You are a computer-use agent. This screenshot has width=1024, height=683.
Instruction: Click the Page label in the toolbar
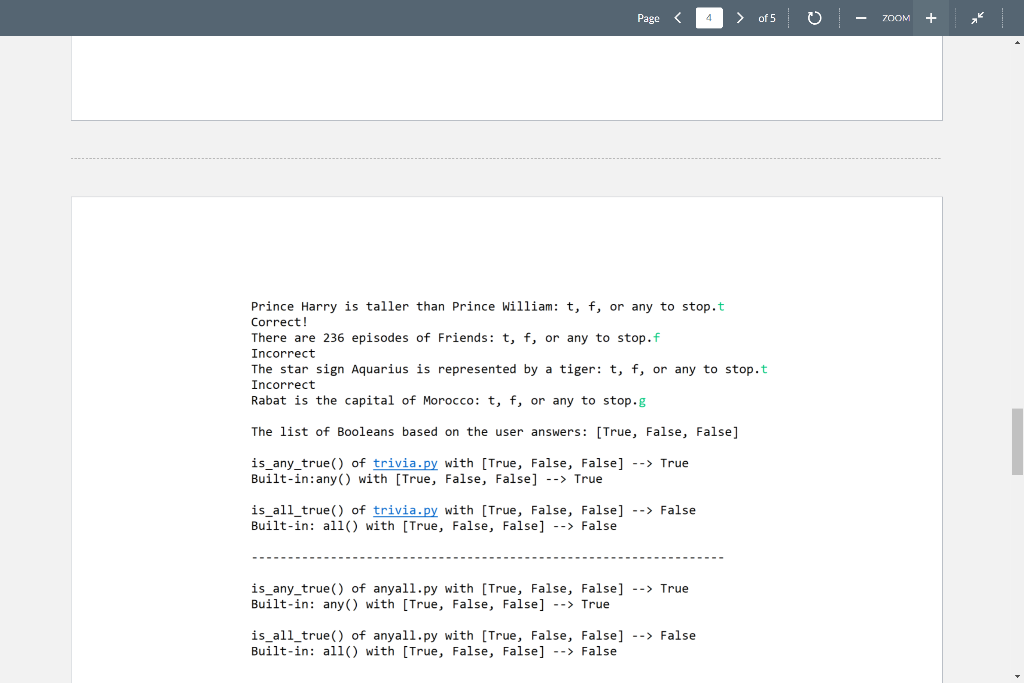(647, 18)
